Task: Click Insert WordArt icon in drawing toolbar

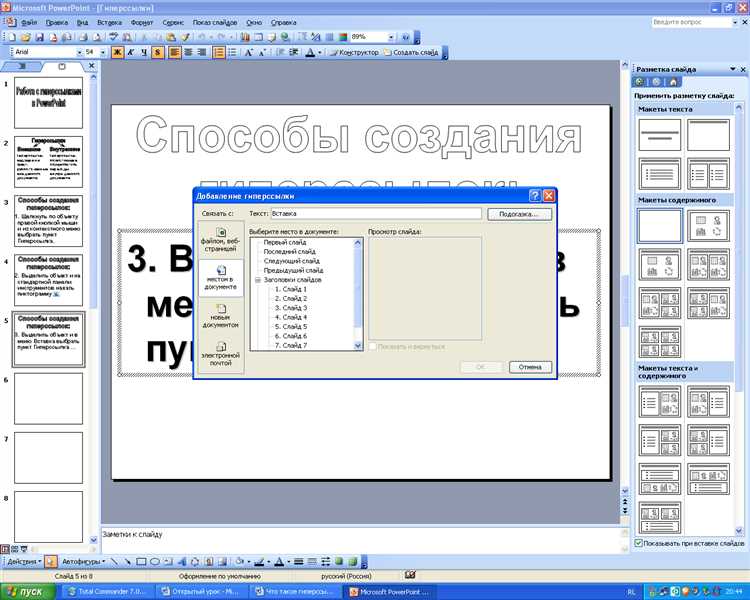Action: click(x=182, y=562)
